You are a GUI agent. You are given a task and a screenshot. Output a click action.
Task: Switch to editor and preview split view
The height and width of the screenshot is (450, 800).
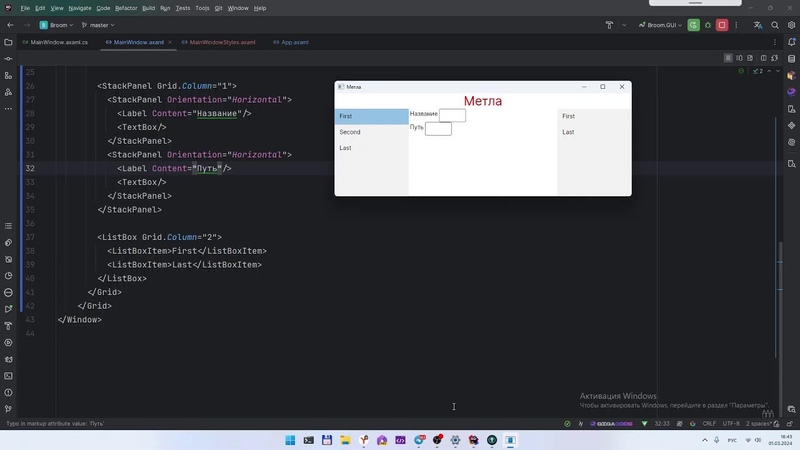click(x=739, y=58)
